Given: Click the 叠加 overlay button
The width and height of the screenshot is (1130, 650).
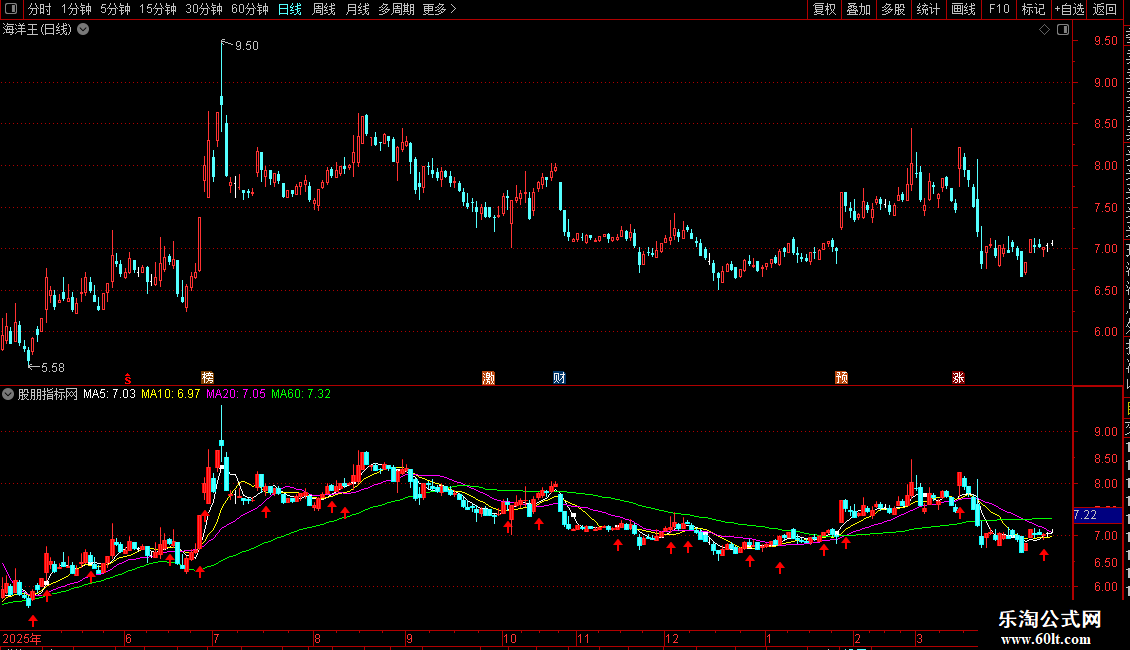Looking at the screenshot, I should [858, 9].
